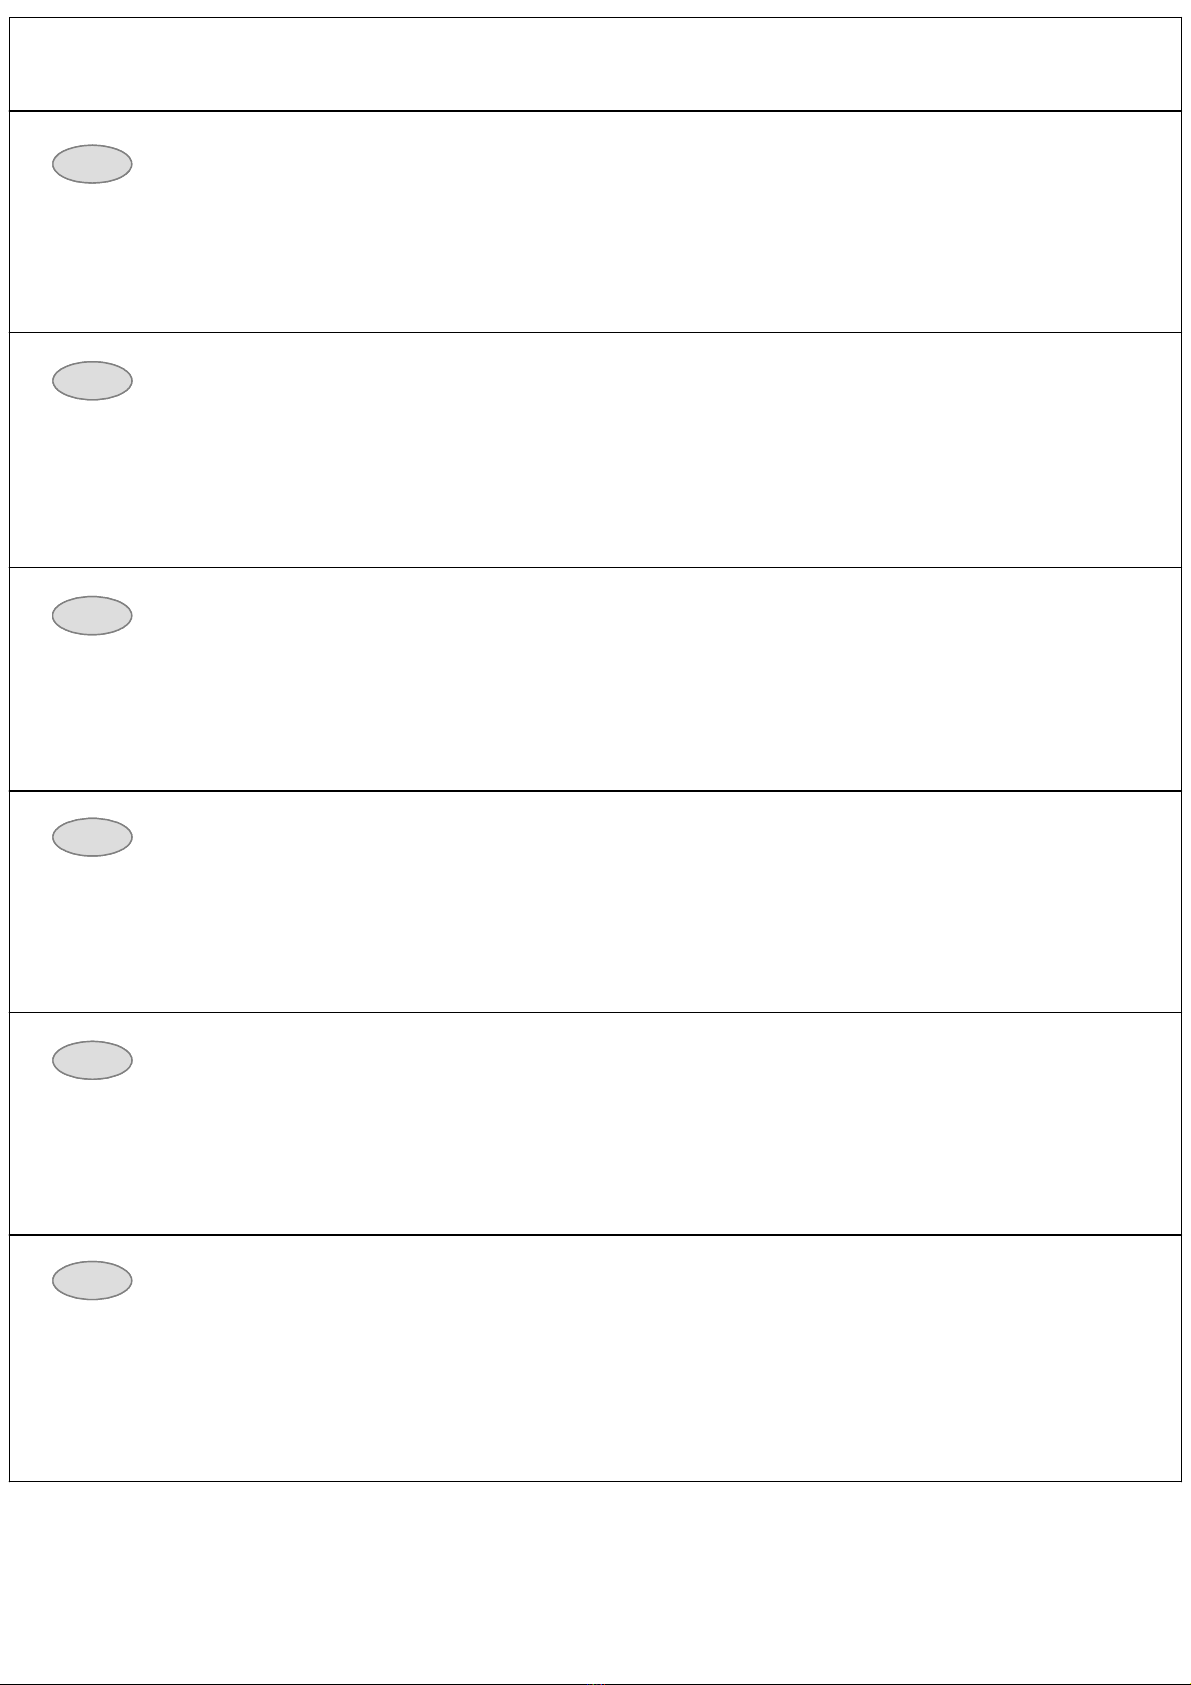Click inside the second row's empty content area
The height and width of the screenshot is (1685, 1191).
[x=650, y=450]
